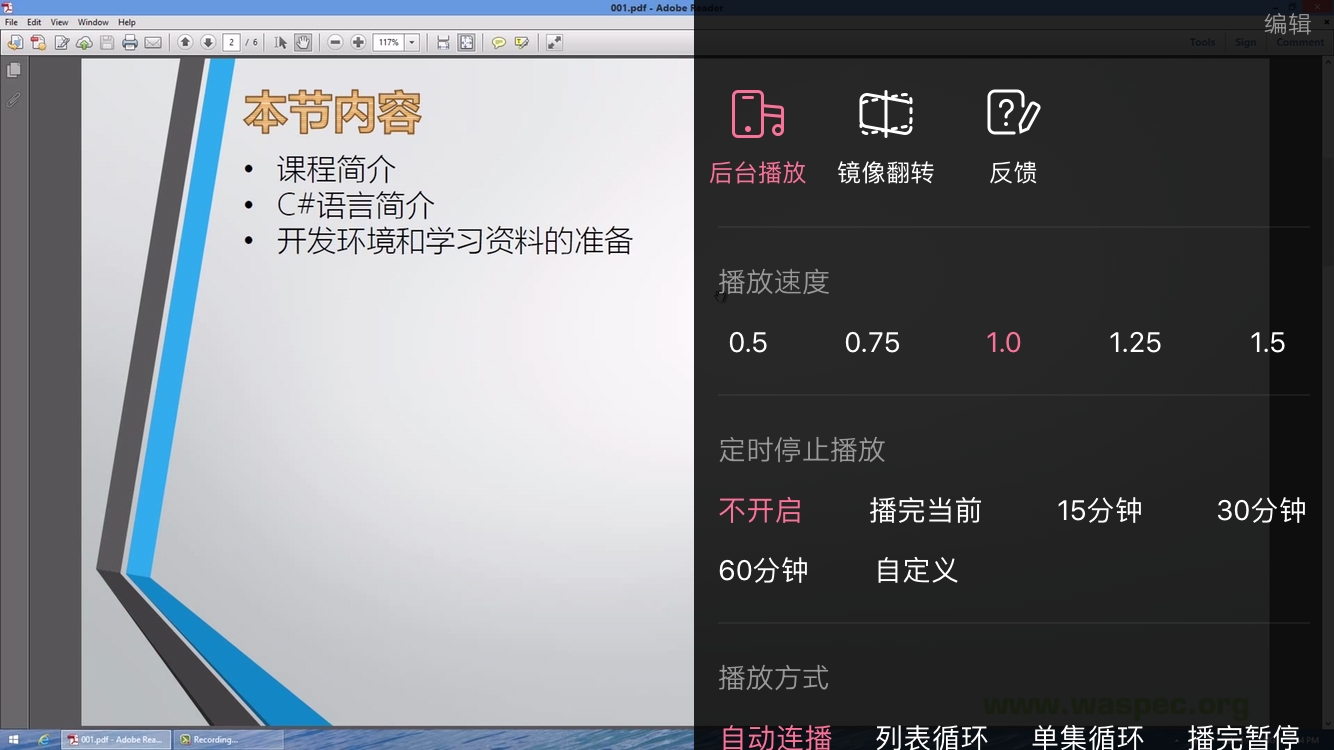This screenshot has height=750, width=1334.
Task: Open the File menu
Action: (x=11, y=22)
